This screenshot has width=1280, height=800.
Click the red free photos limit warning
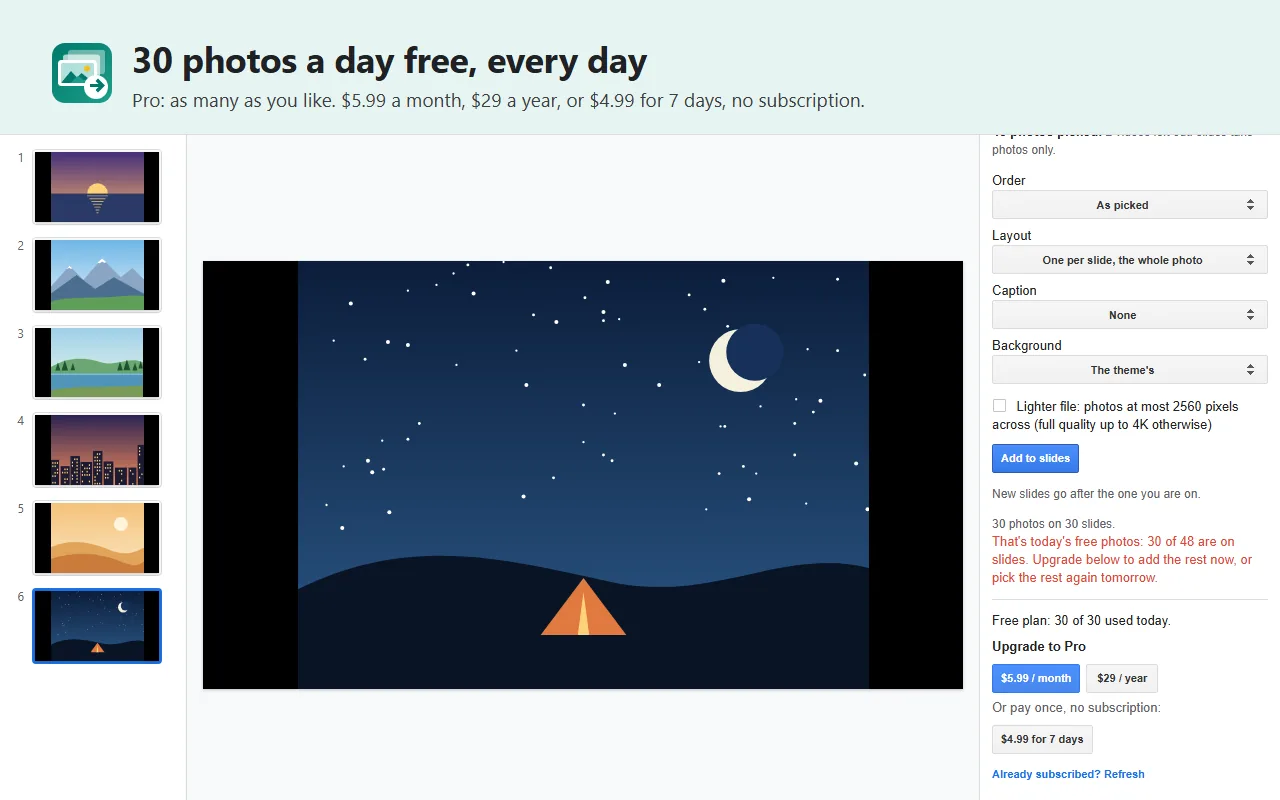tap(1122, 560)
